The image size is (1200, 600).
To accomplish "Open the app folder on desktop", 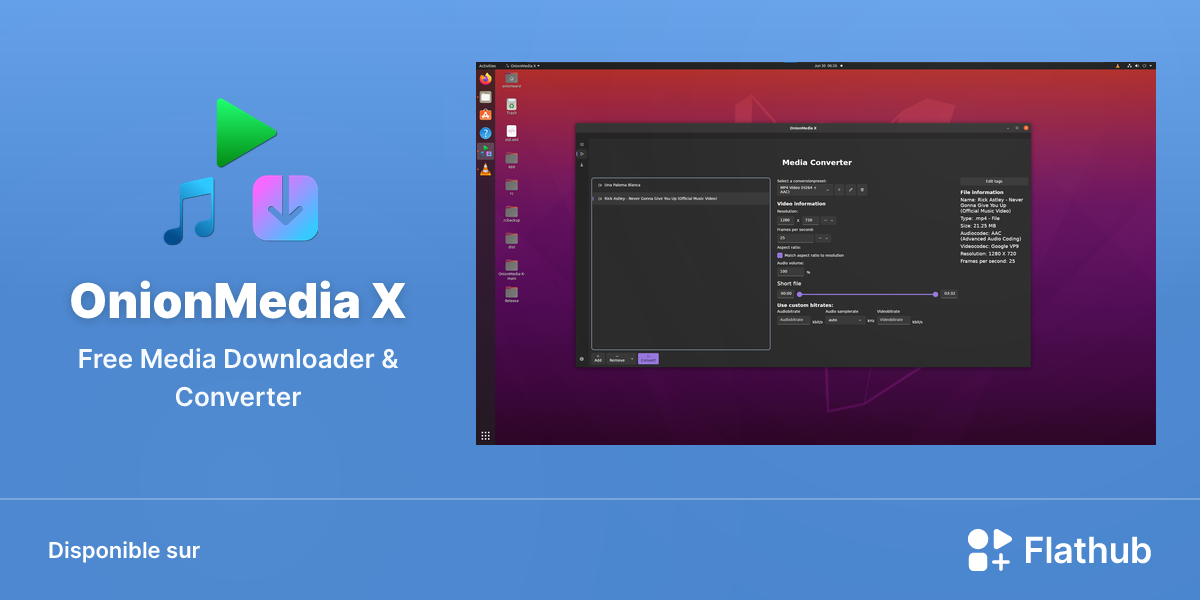I will click(x=512, y=160).
